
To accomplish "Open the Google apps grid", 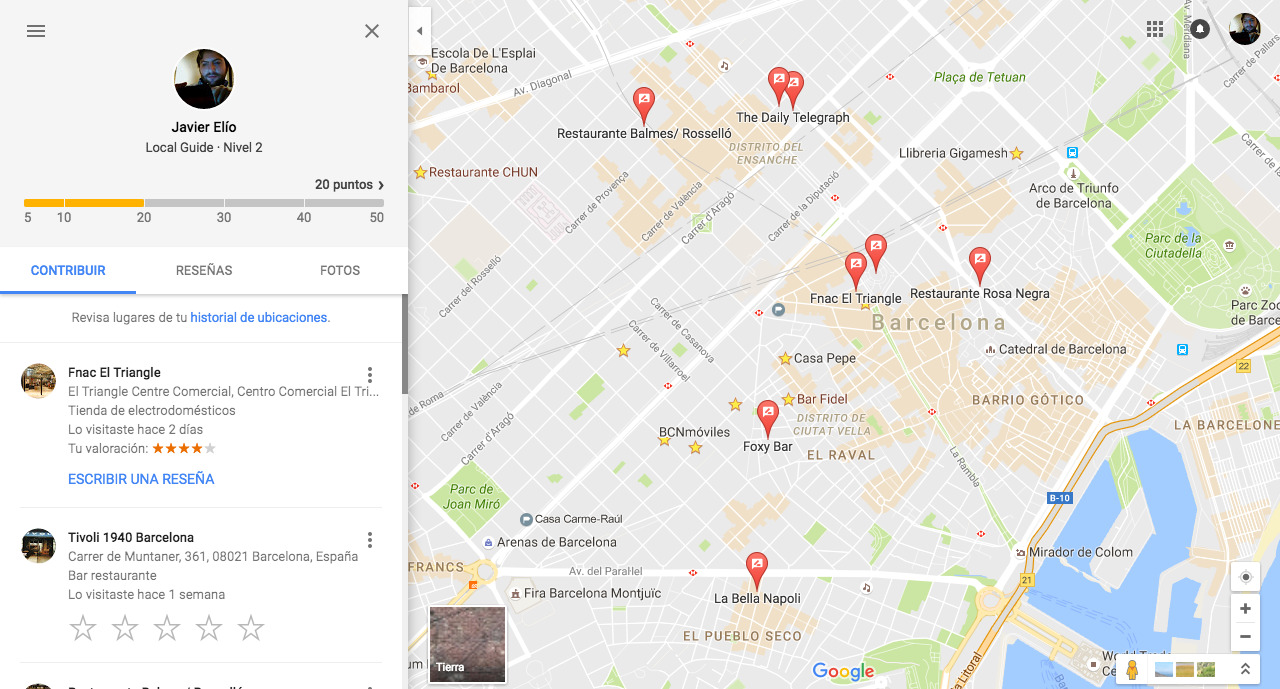I will 1155,29.
